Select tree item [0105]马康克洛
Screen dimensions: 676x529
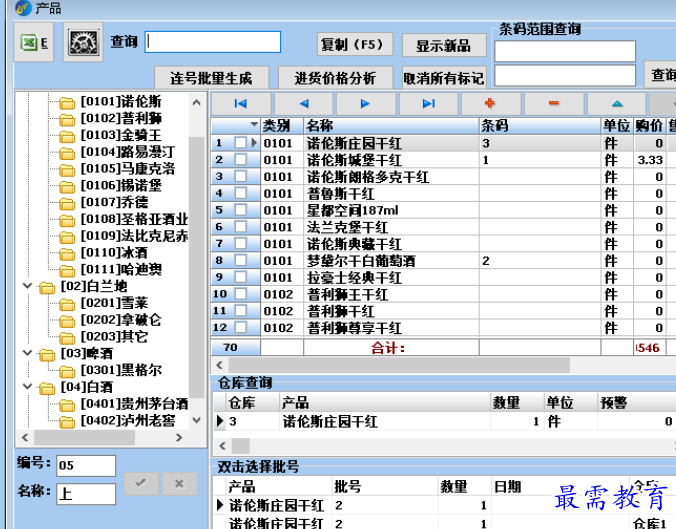pyautogui.click(x=128, y=168)
